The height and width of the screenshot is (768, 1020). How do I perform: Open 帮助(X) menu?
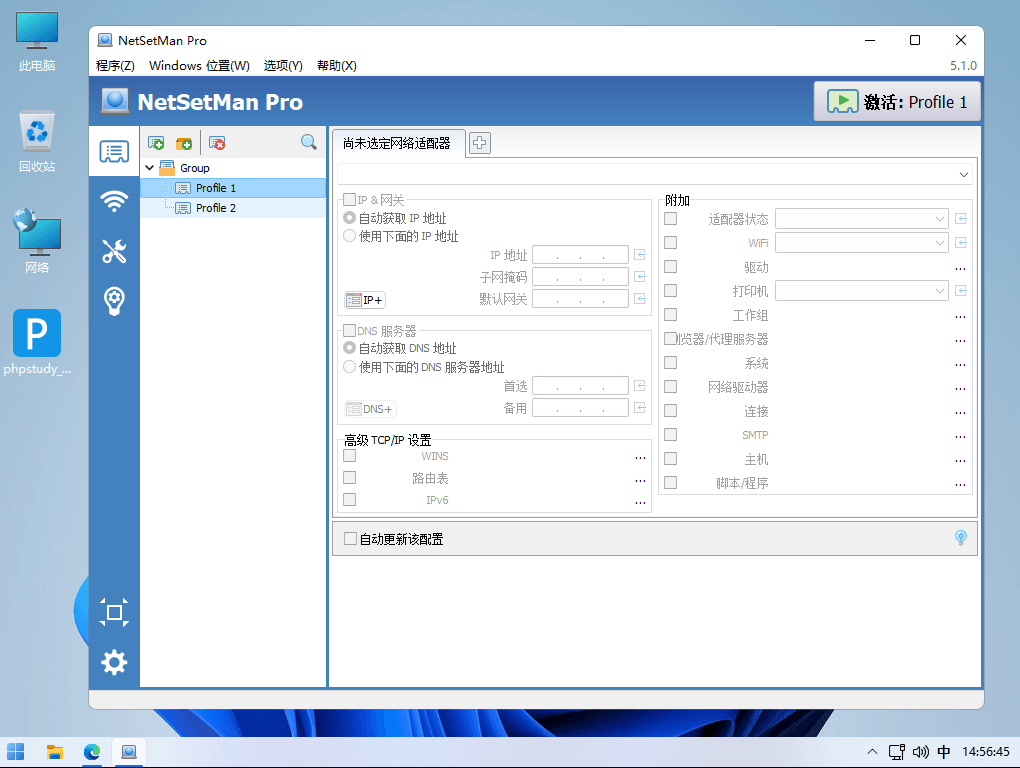[x=336, y=66]
